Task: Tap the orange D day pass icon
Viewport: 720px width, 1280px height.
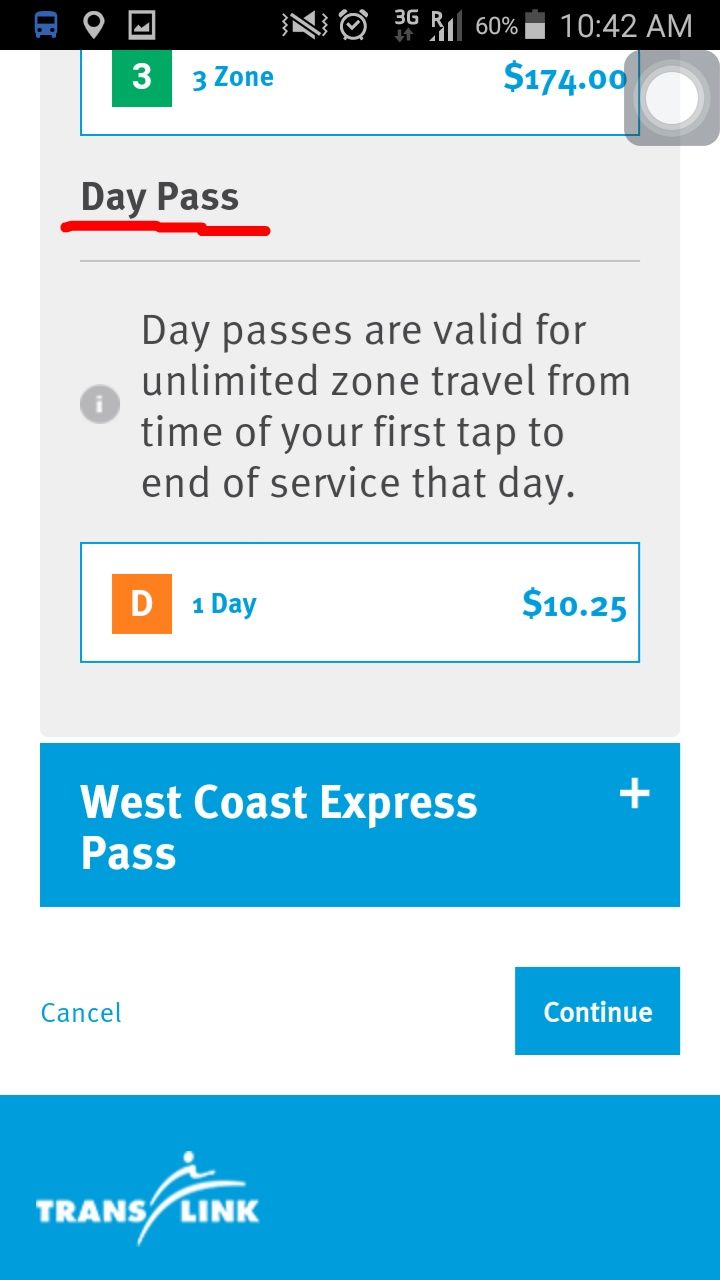Action: click(x=142, y=604)
